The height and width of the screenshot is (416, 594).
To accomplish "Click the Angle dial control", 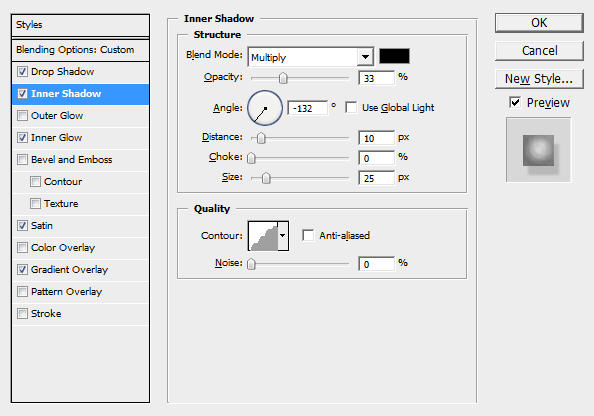I will pyautogui.click(x=265, y=108).
